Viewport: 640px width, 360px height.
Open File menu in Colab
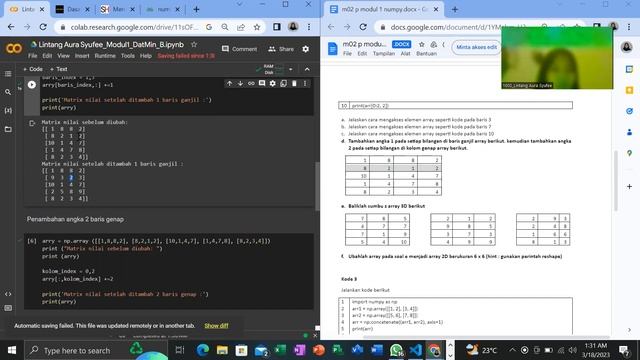pos(33,56)
